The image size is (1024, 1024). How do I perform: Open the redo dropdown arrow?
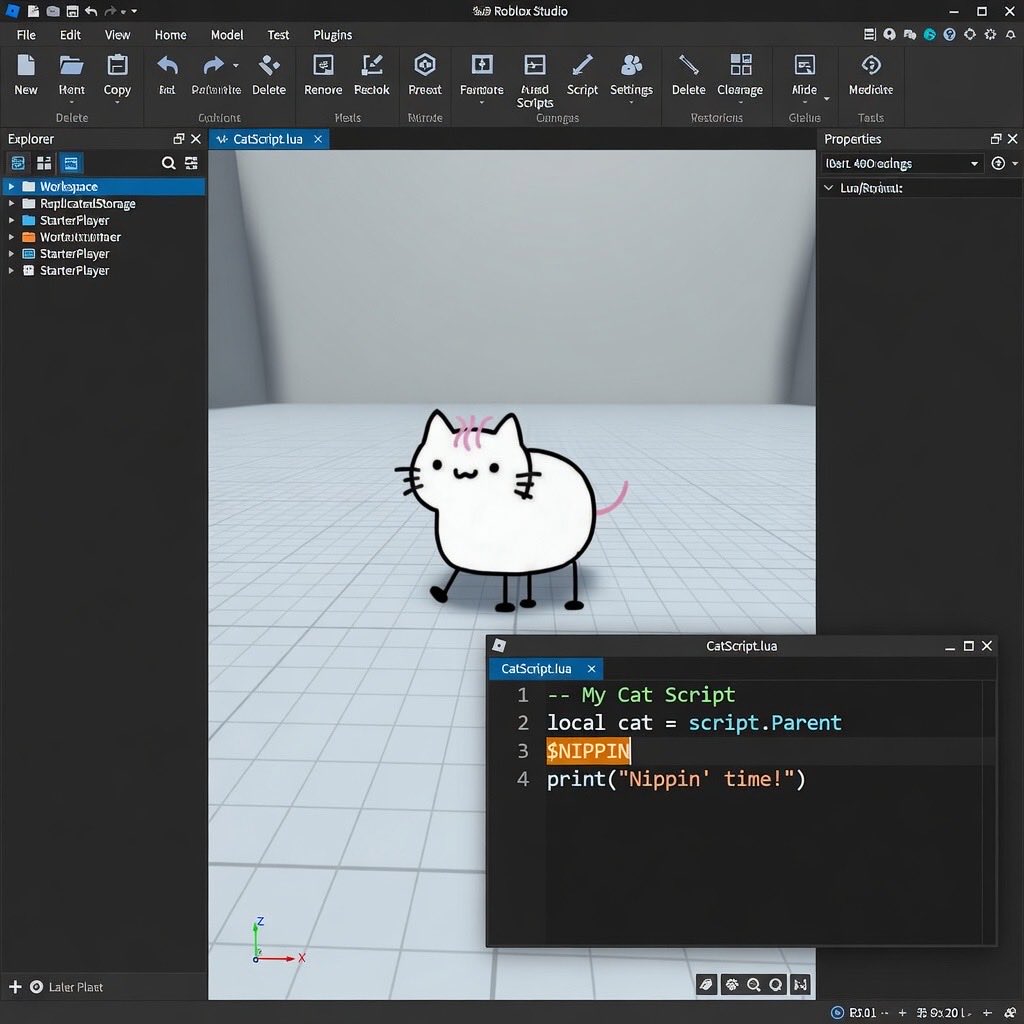[236, 65]
